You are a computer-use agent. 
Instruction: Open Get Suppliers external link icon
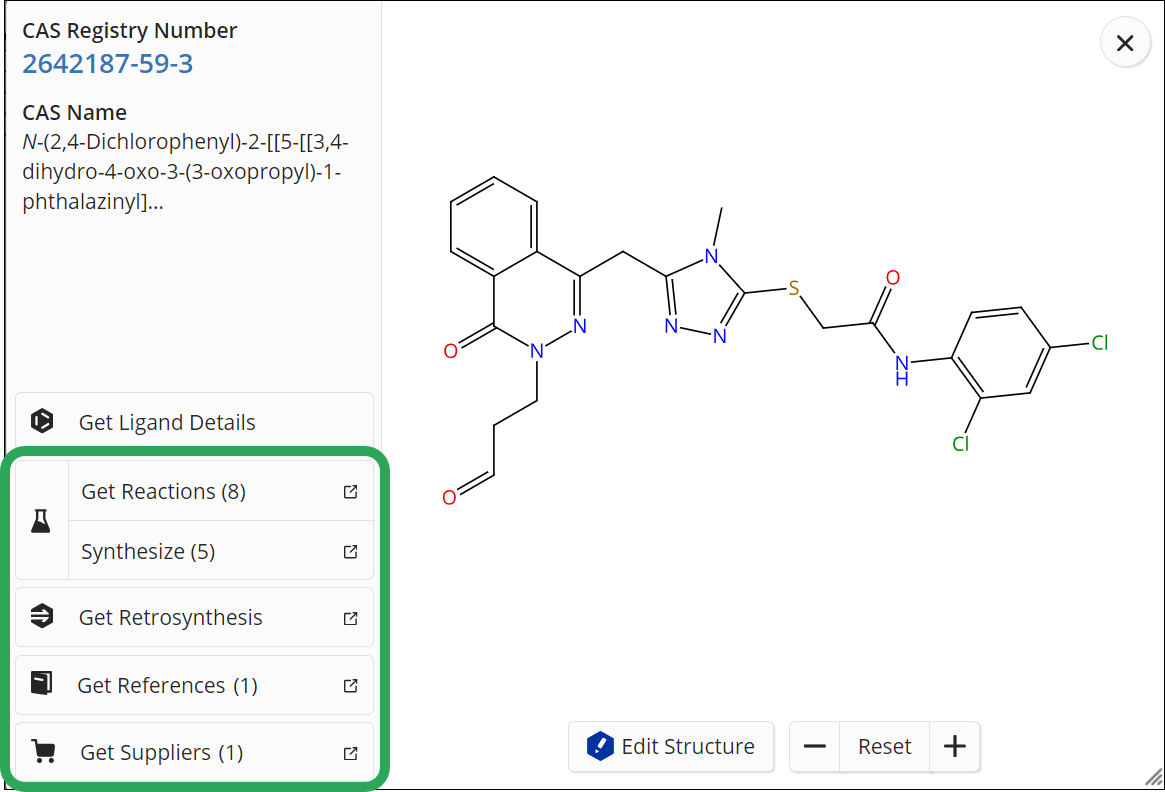coord(351,753)
